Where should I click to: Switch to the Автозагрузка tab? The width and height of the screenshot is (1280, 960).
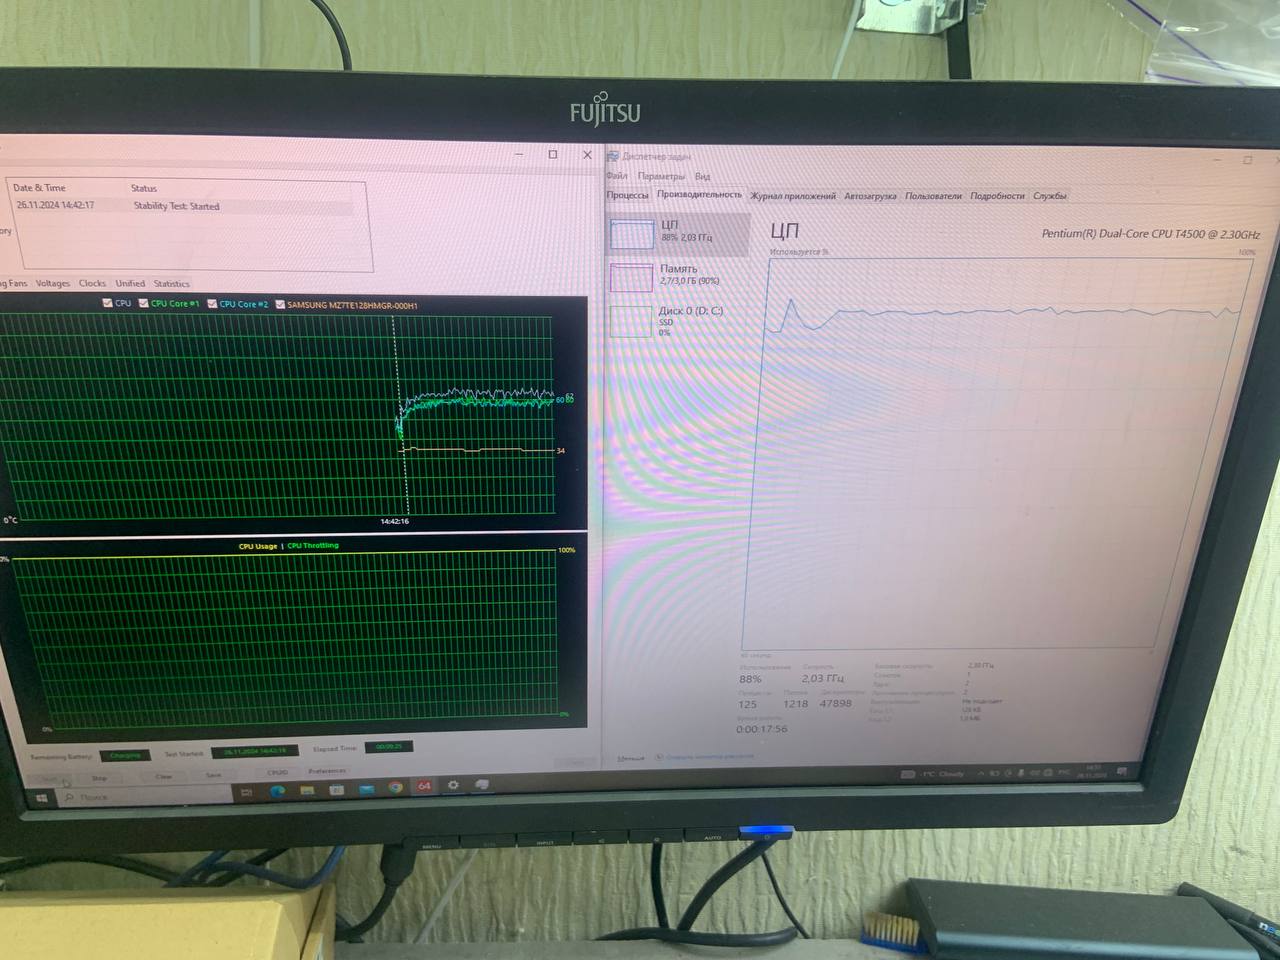(870, 196)
